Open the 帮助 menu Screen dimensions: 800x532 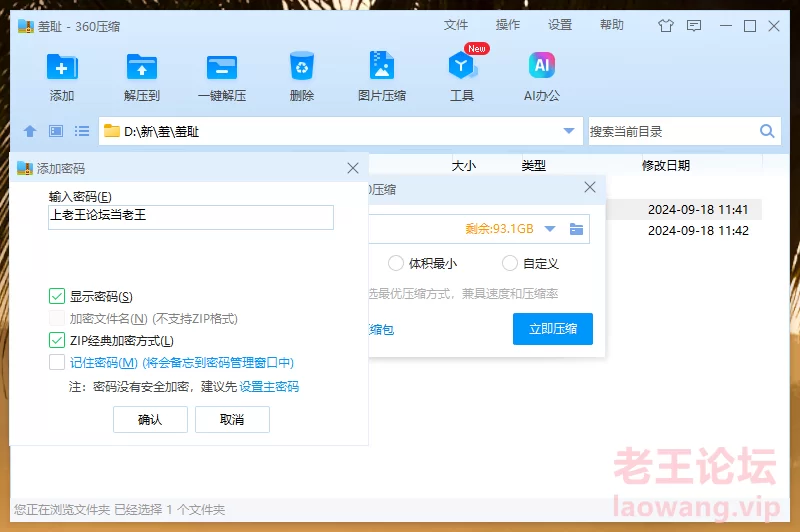[x=612, y=25]
